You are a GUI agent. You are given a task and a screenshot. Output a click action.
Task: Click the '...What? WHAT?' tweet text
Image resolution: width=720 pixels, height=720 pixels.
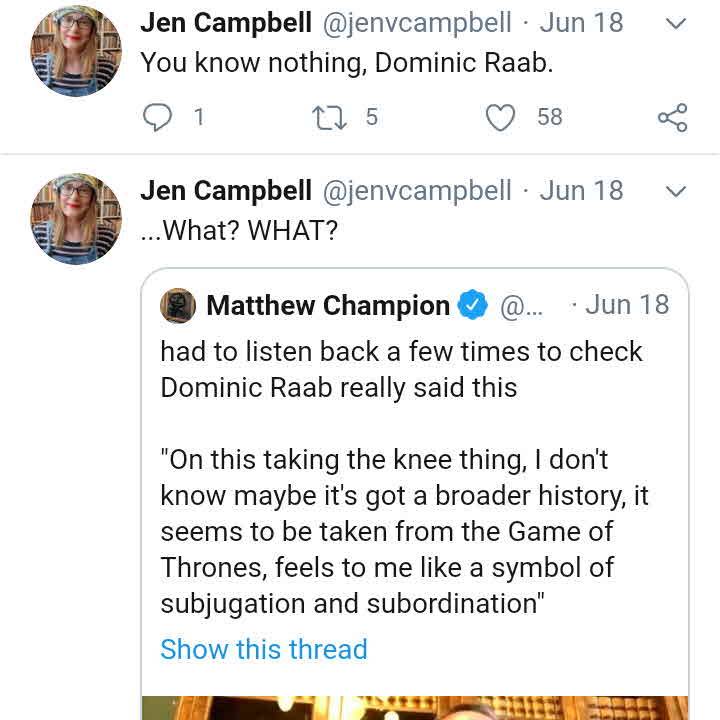(239, 230)
